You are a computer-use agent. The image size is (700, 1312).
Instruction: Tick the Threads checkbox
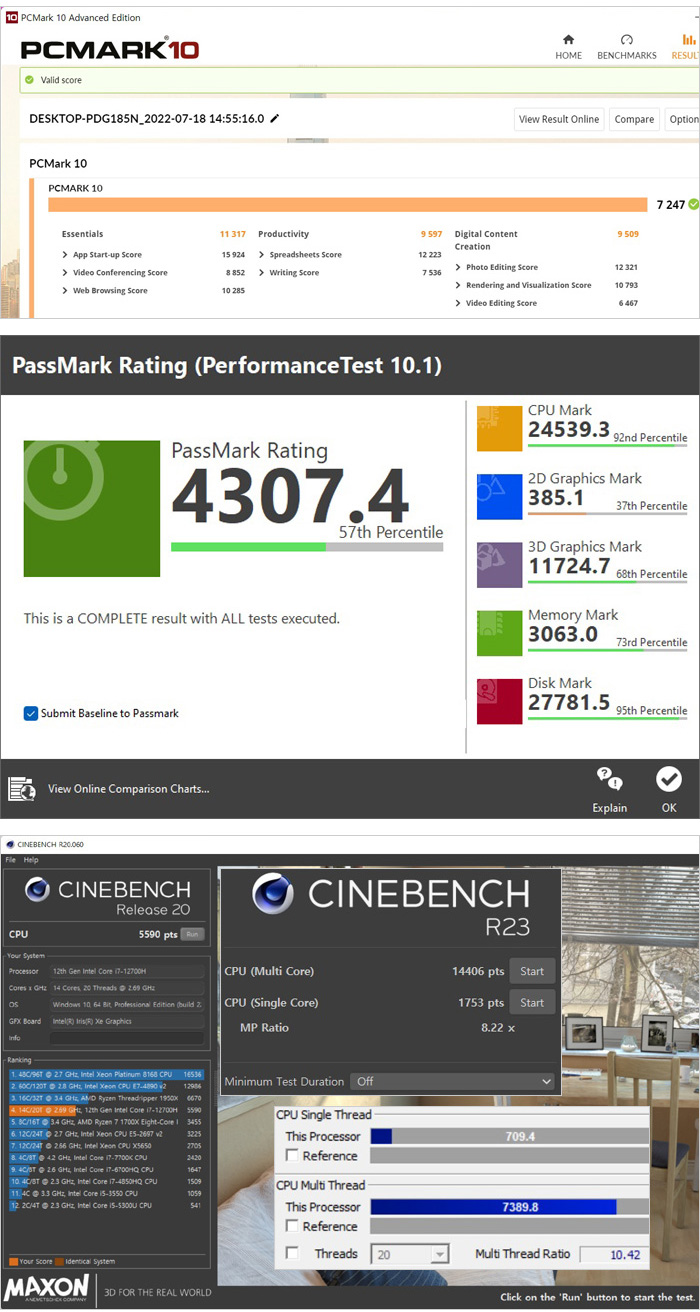[x=292, y=1253]
